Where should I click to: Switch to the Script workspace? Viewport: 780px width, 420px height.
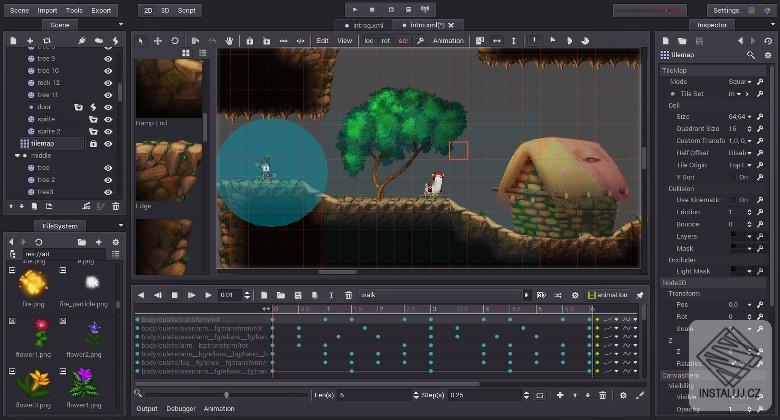(187, 10)
